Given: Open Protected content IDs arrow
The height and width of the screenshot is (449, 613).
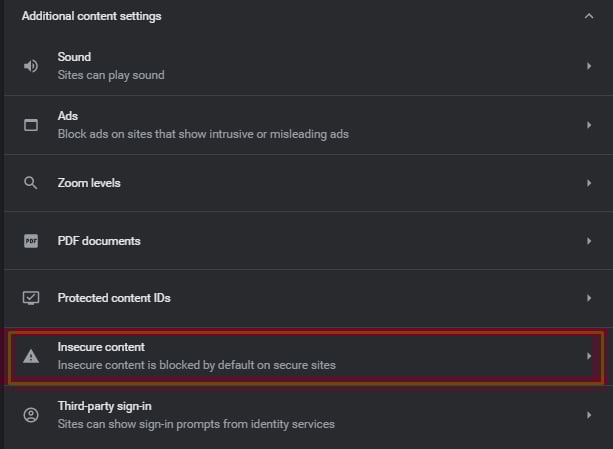Looking at the screenshot, I should 589,298.
